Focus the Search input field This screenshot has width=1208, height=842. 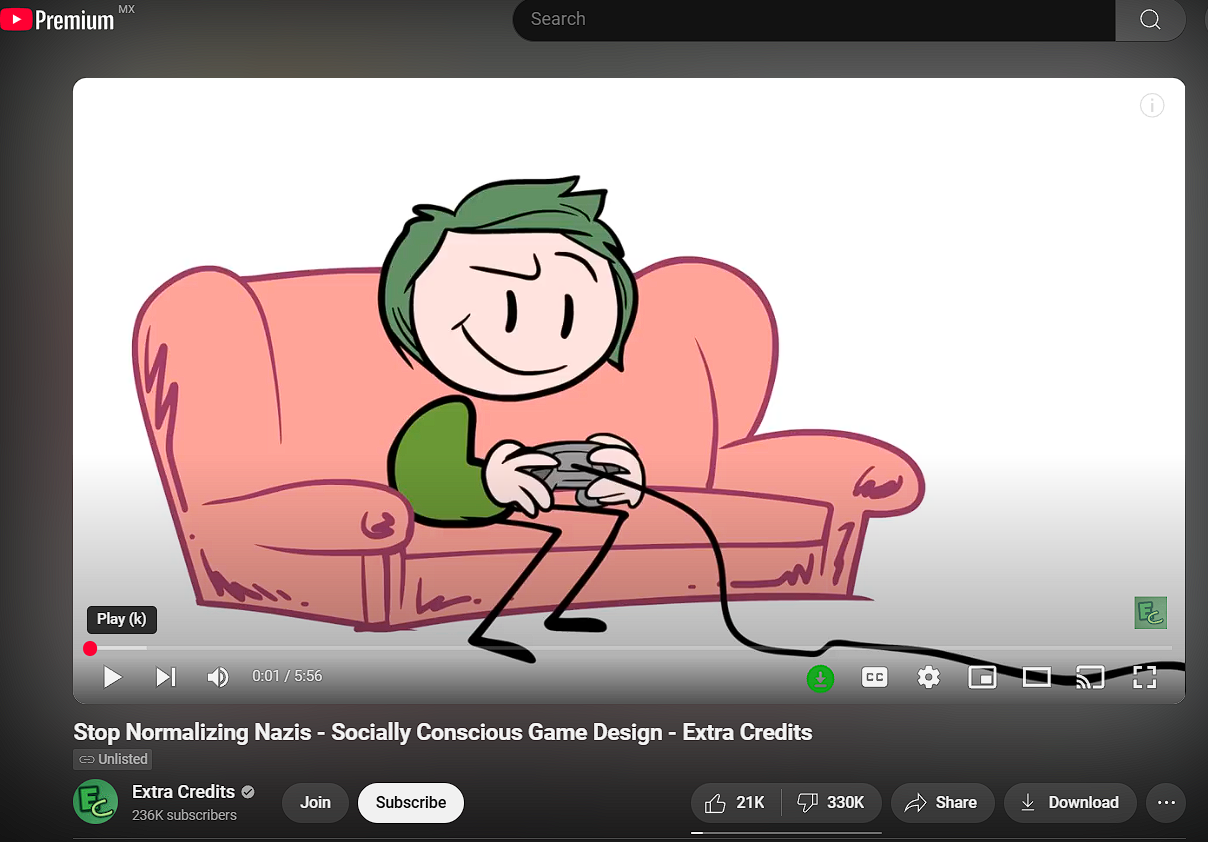814,19
